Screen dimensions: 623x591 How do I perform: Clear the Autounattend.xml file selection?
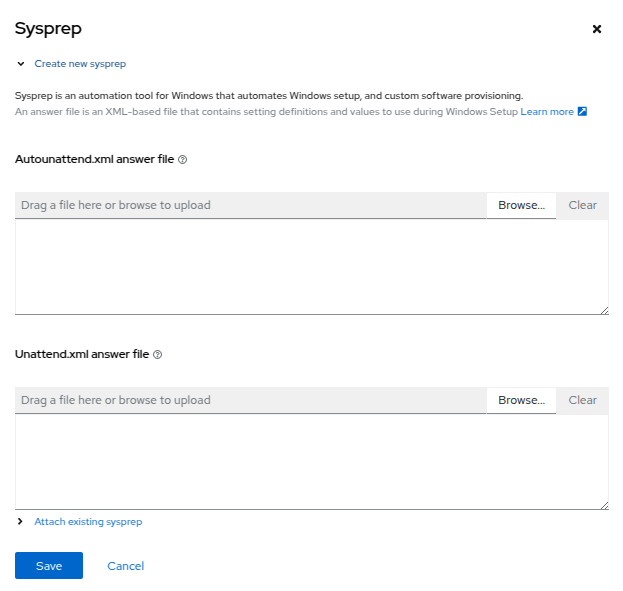[582, 205]
